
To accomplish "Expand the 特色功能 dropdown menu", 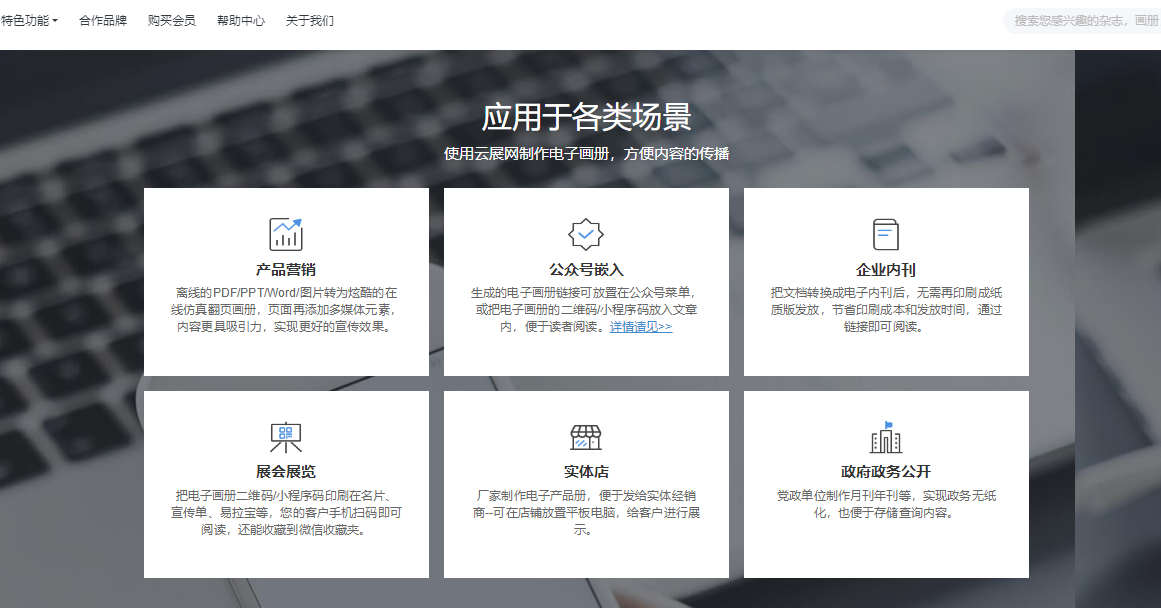I will tap(29, 21).
